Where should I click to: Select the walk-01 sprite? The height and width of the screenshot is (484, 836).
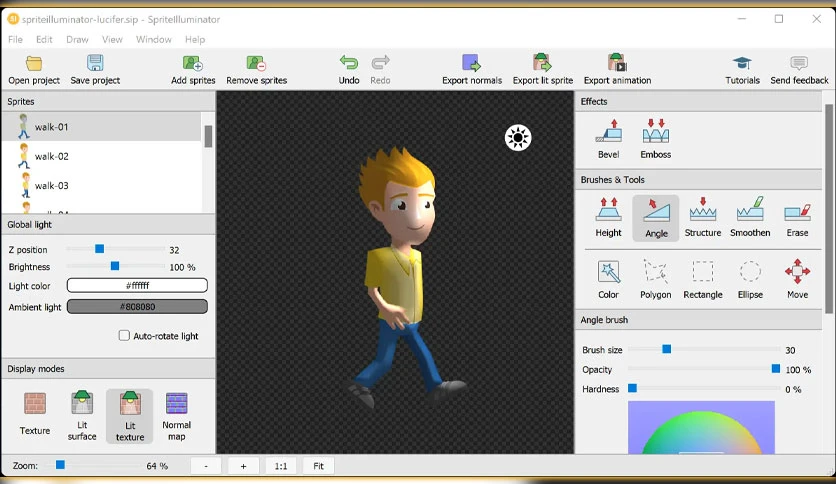[x=101, y=127]
